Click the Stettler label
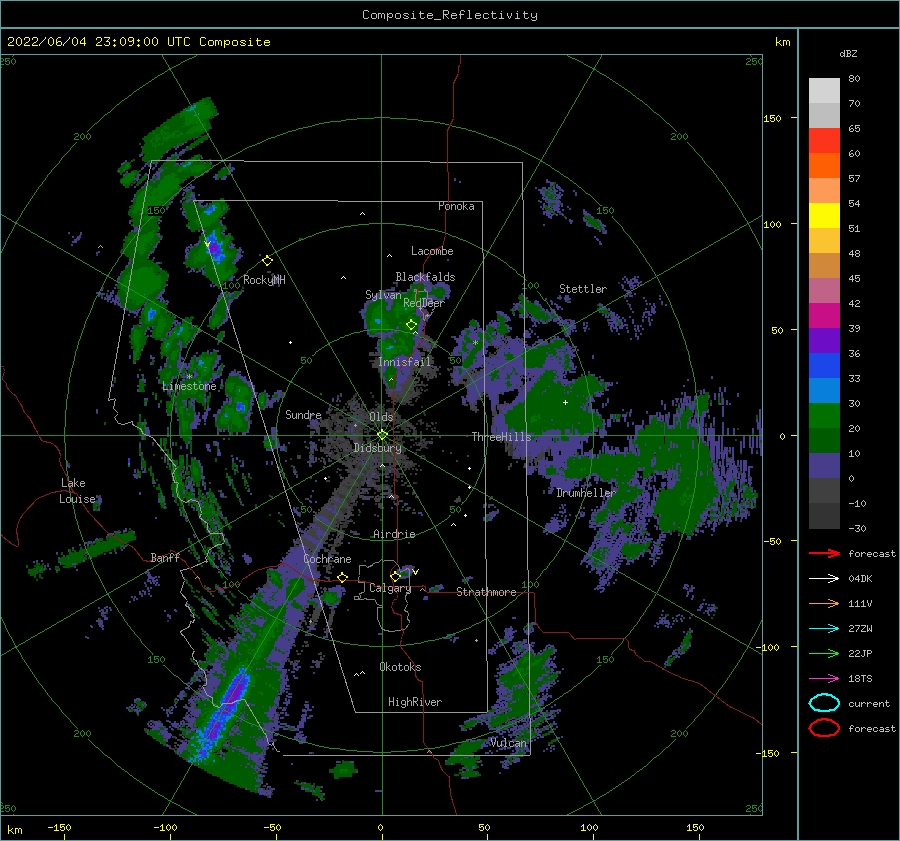Image resolution: width=900 pixels, height=841 pixels. pos(583,289)
